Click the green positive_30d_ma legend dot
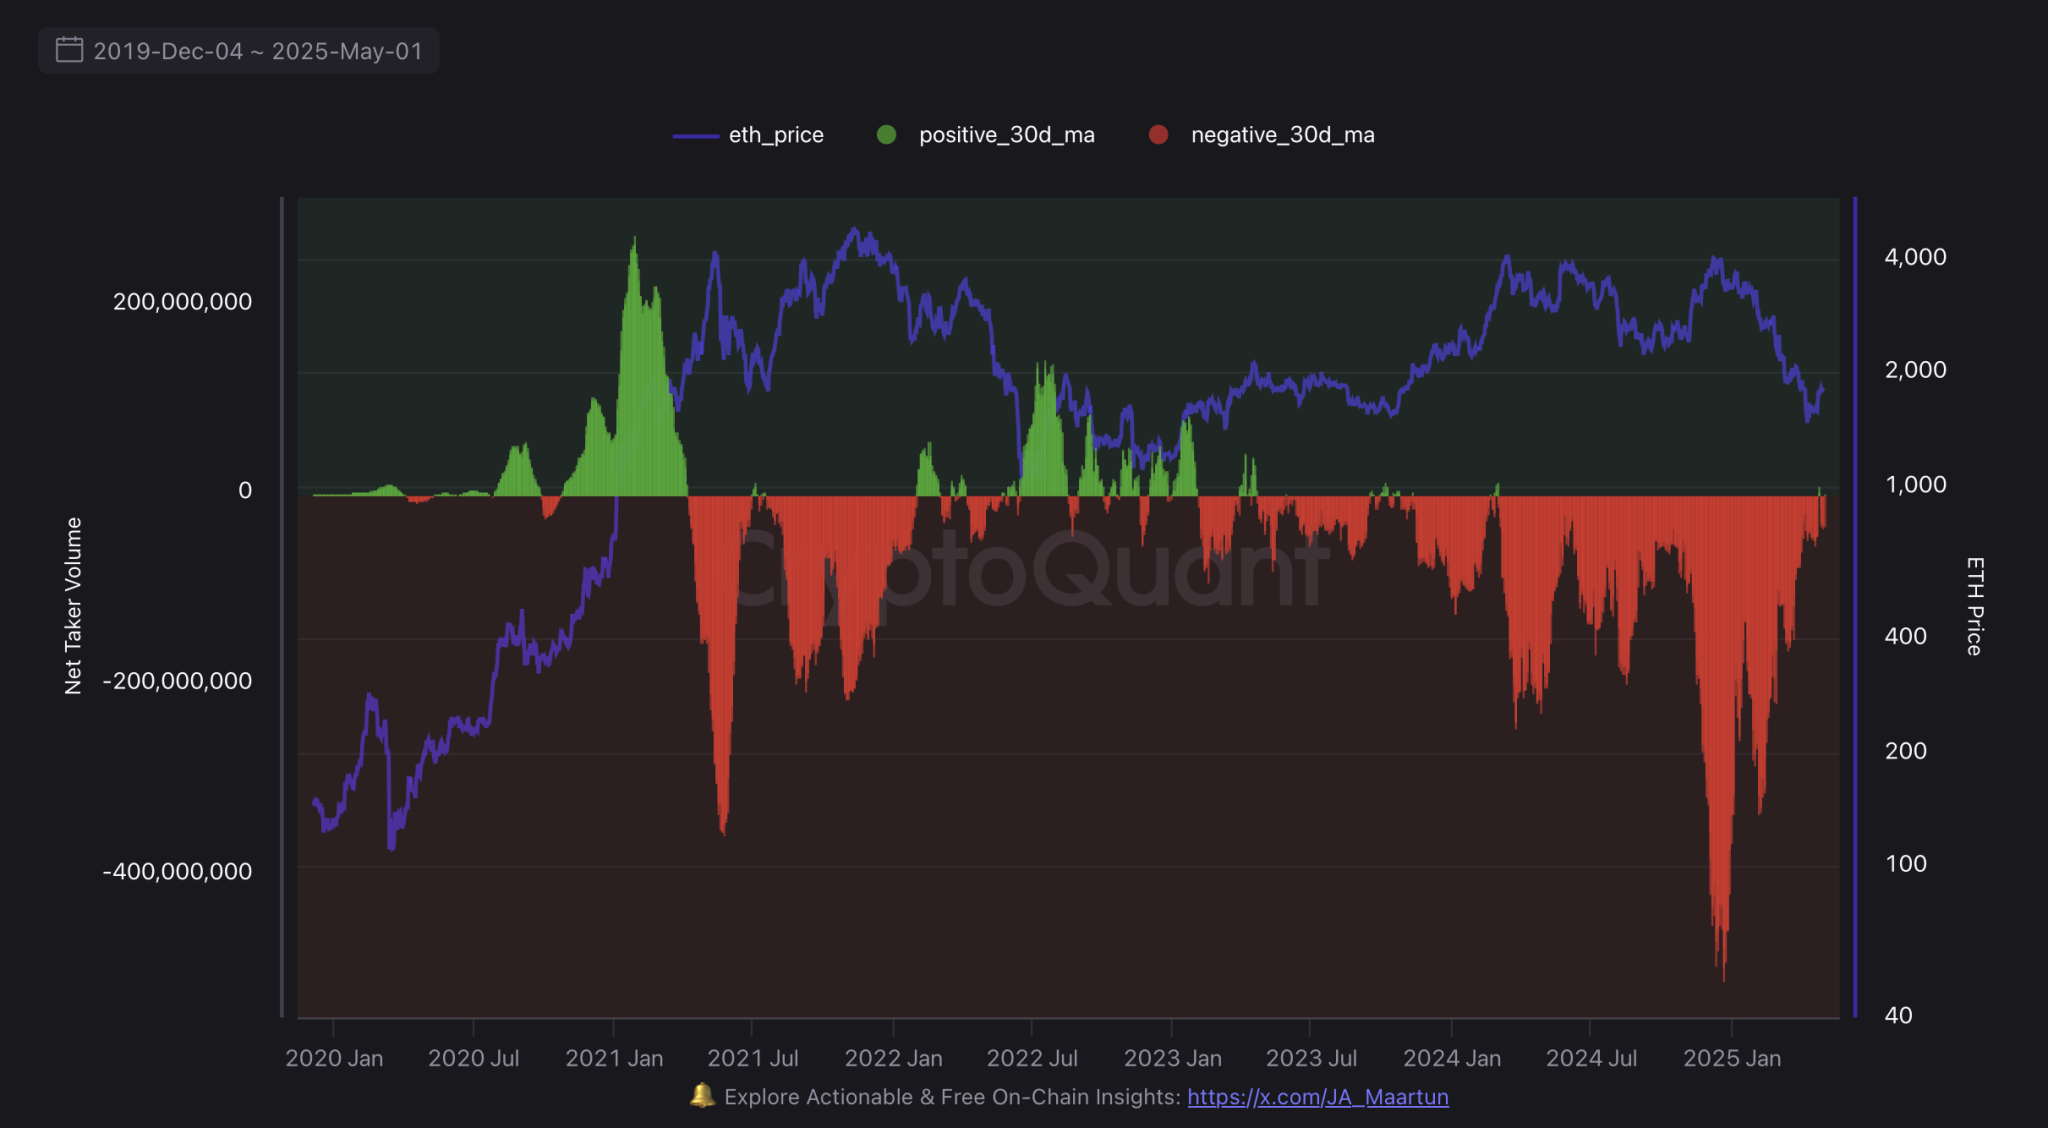The width and height of the screenshot is (2048, 1128). pos(888,134)
